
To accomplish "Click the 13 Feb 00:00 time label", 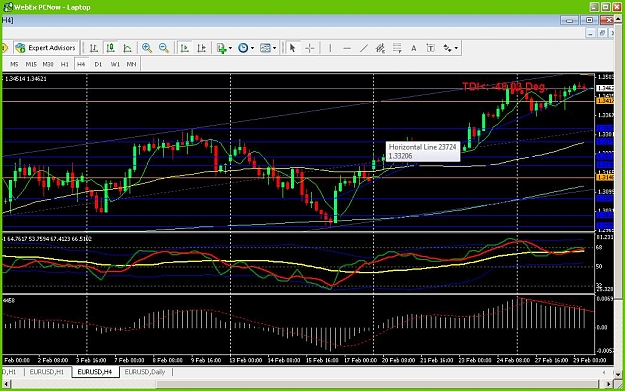I will (x=246, y=360).
